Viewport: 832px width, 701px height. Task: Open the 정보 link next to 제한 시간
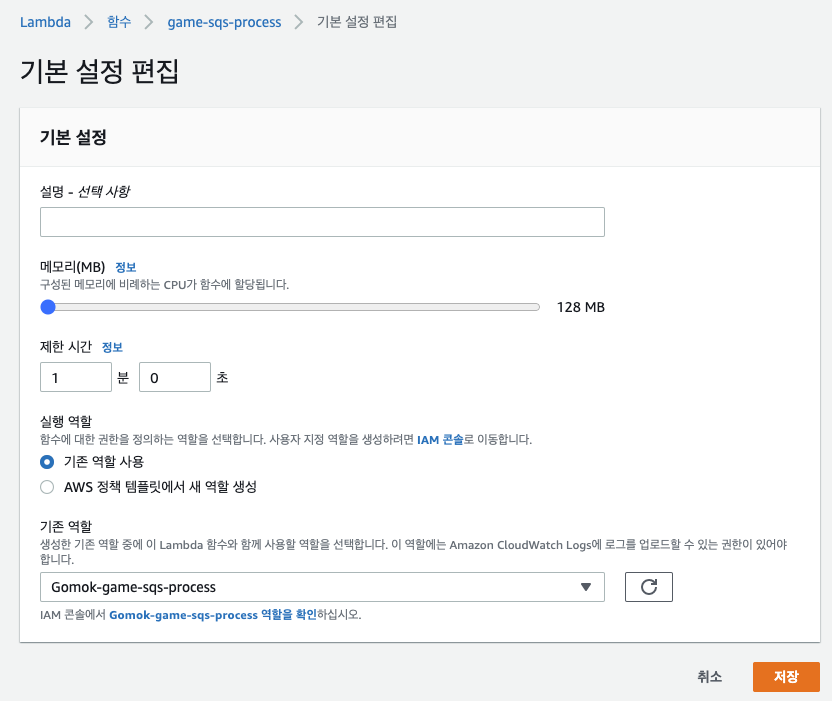coord(112,348)
